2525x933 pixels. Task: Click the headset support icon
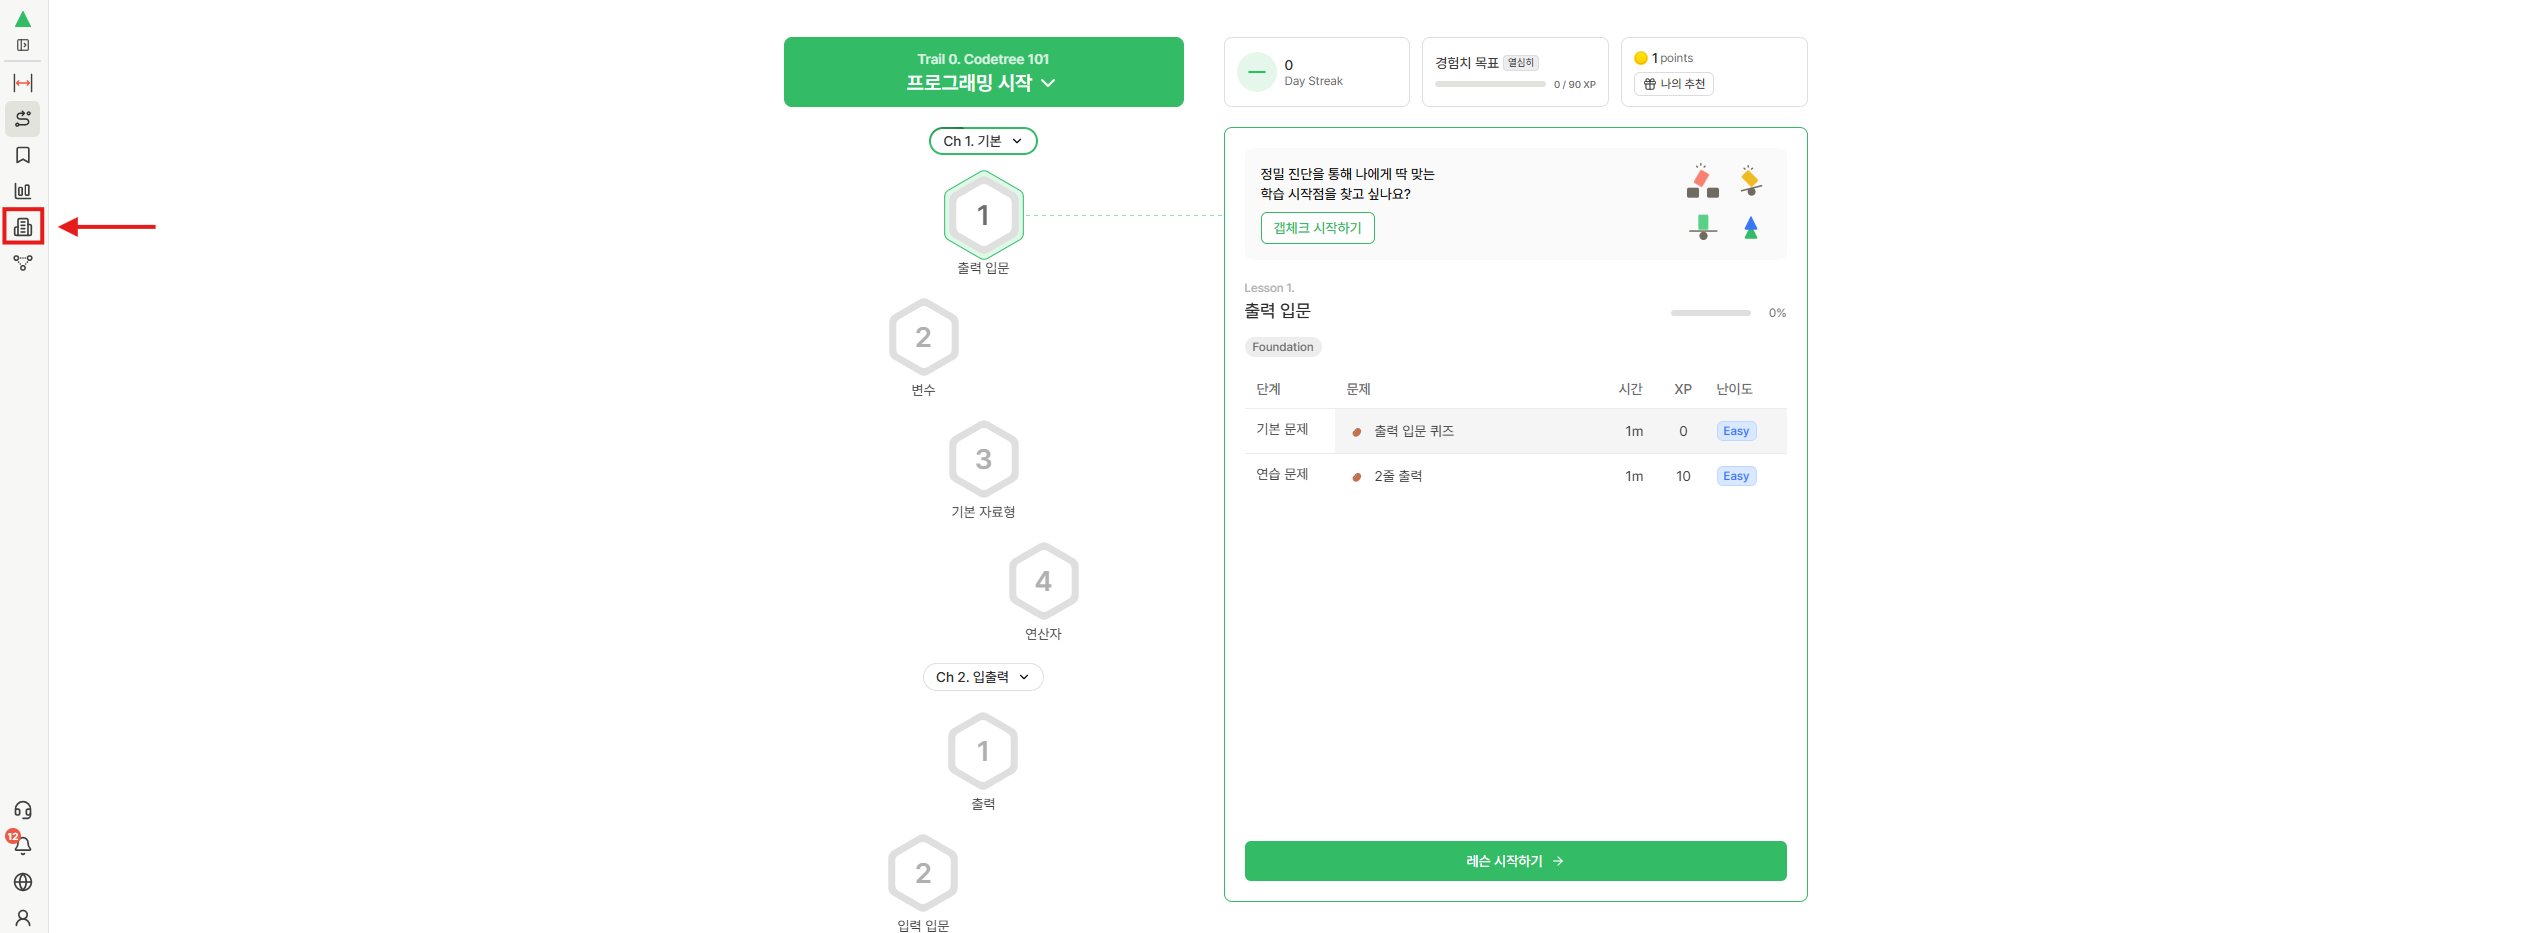click(23, 810)
